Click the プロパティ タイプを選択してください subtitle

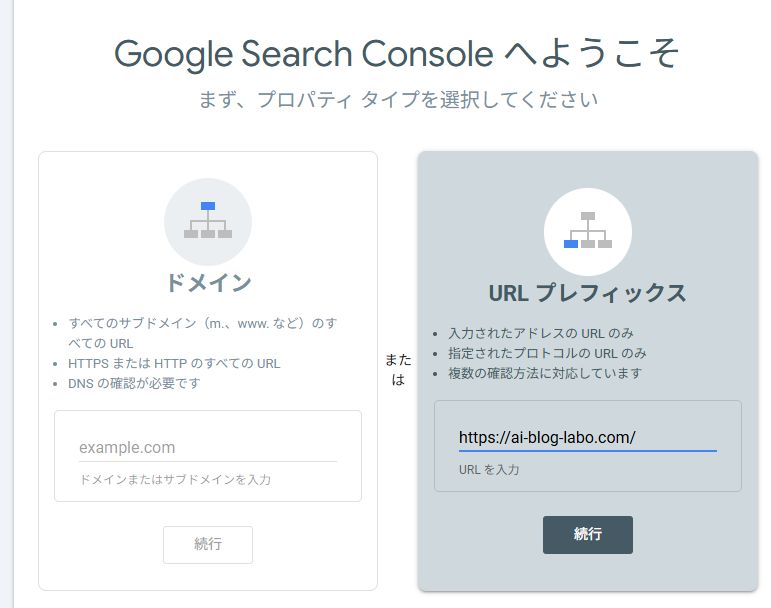[397, 100]
